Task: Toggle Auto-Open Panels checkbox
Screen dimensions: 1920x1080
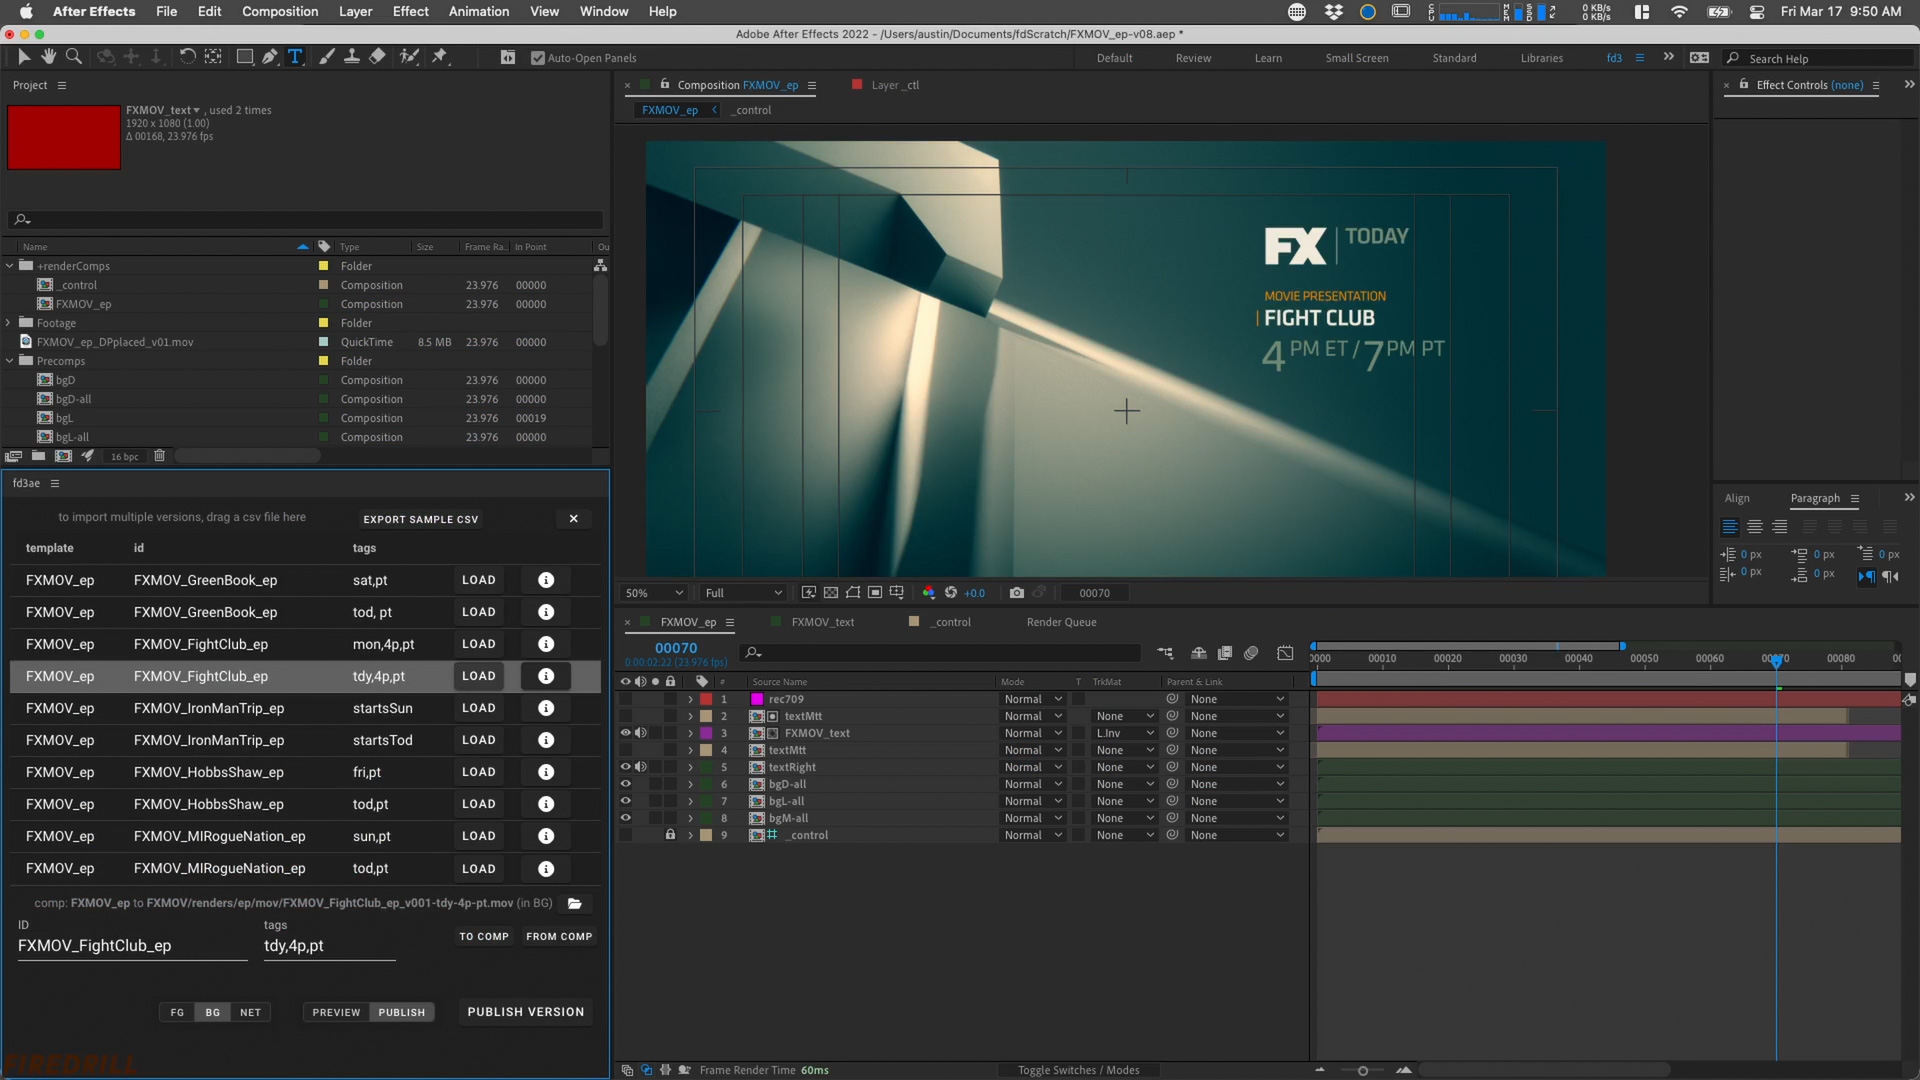Action: pos(538,58)
